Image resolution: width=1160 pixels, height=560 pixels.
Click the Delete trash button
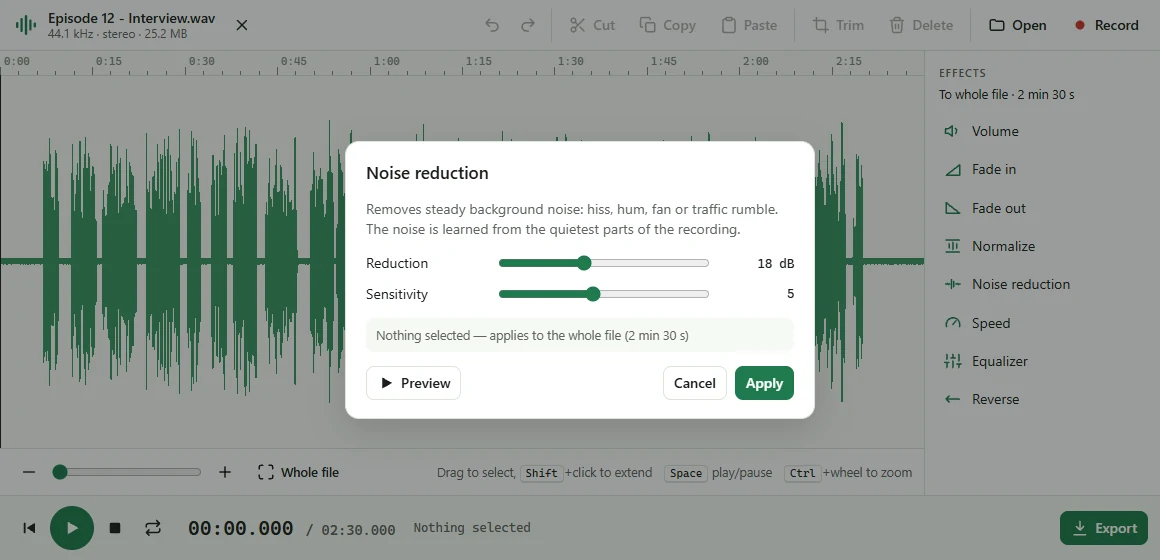[921, 25]
